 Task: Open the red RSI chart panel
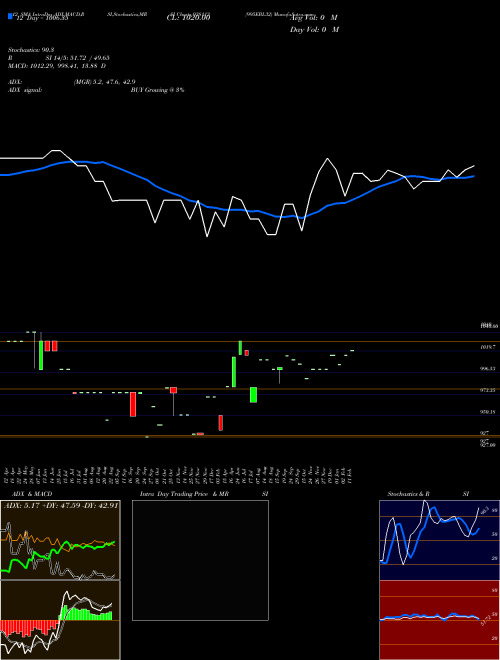click(439, 620)
